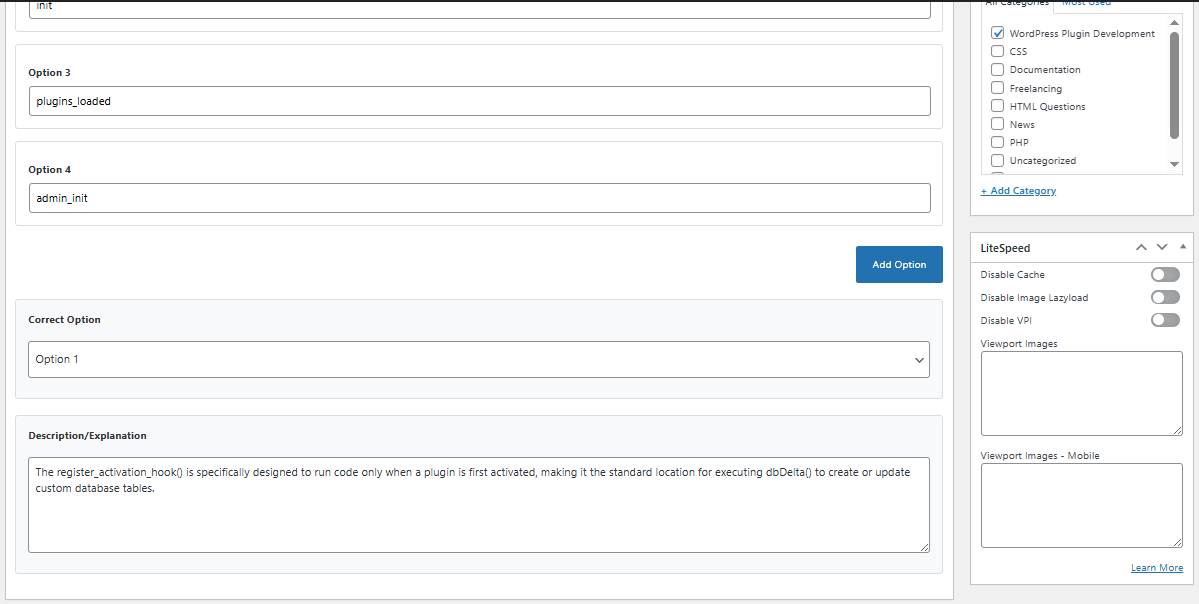Tick the PHP category checkbox
Screen dimensions: 1199x604
click(x=998, y=142)
